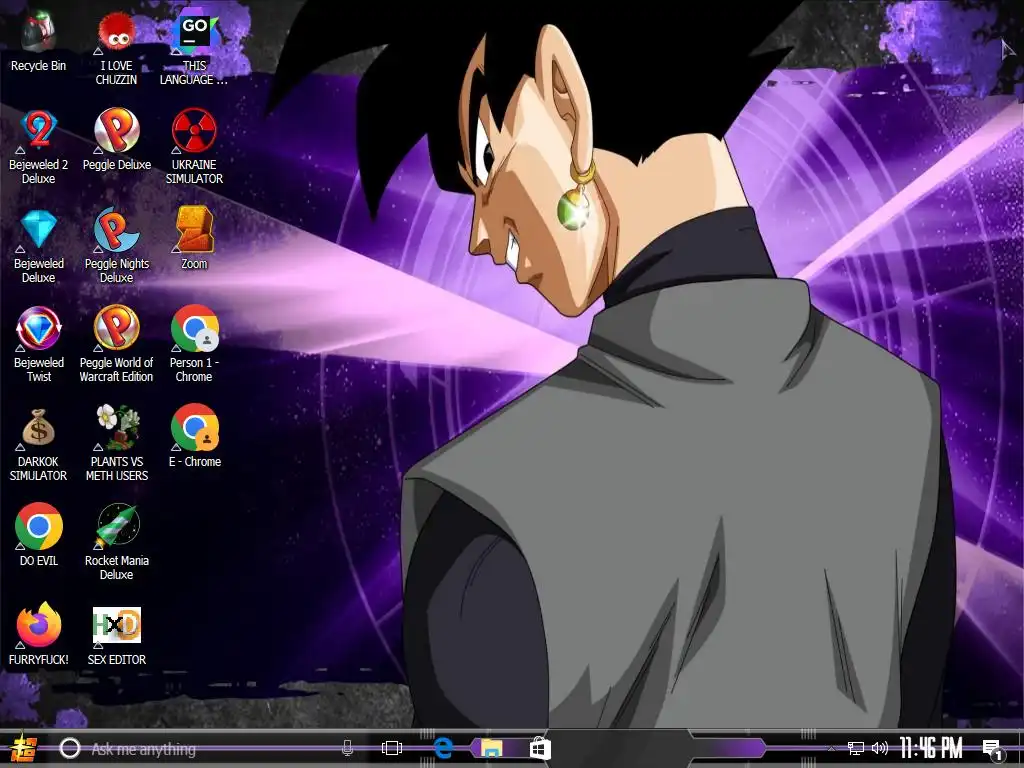
Task: Select Peggle World of Warcraft Edition icon
Action: click(x=116, y=328)
